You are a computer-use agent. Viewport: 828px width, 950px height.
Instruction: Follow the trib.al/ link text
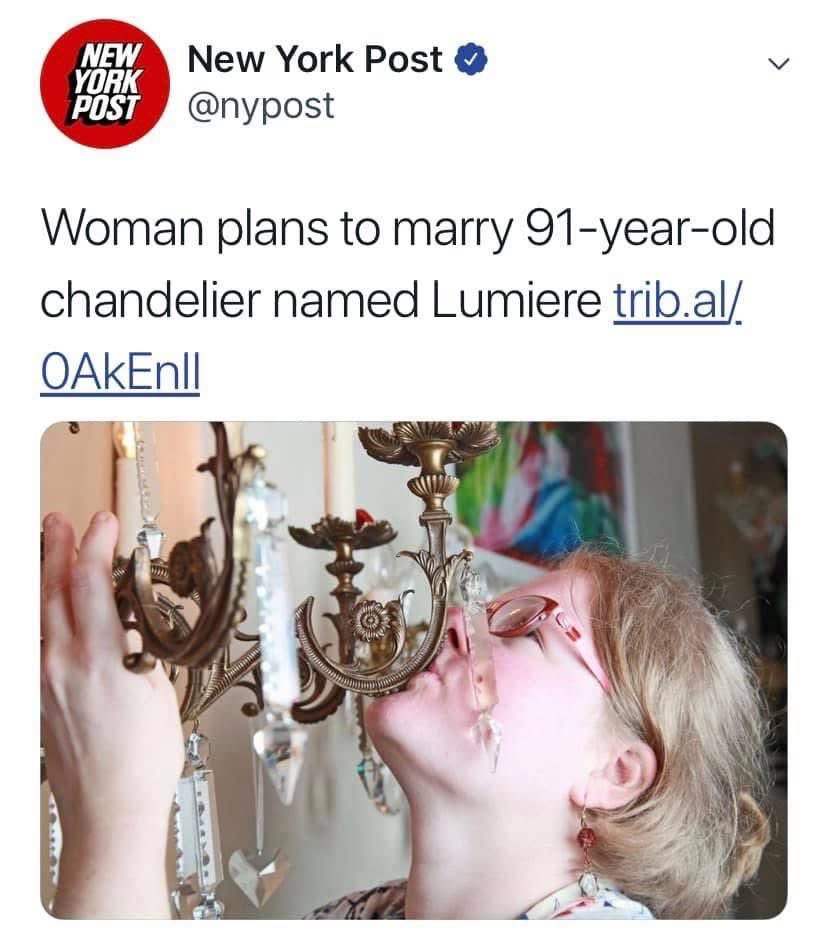[678, 301]
